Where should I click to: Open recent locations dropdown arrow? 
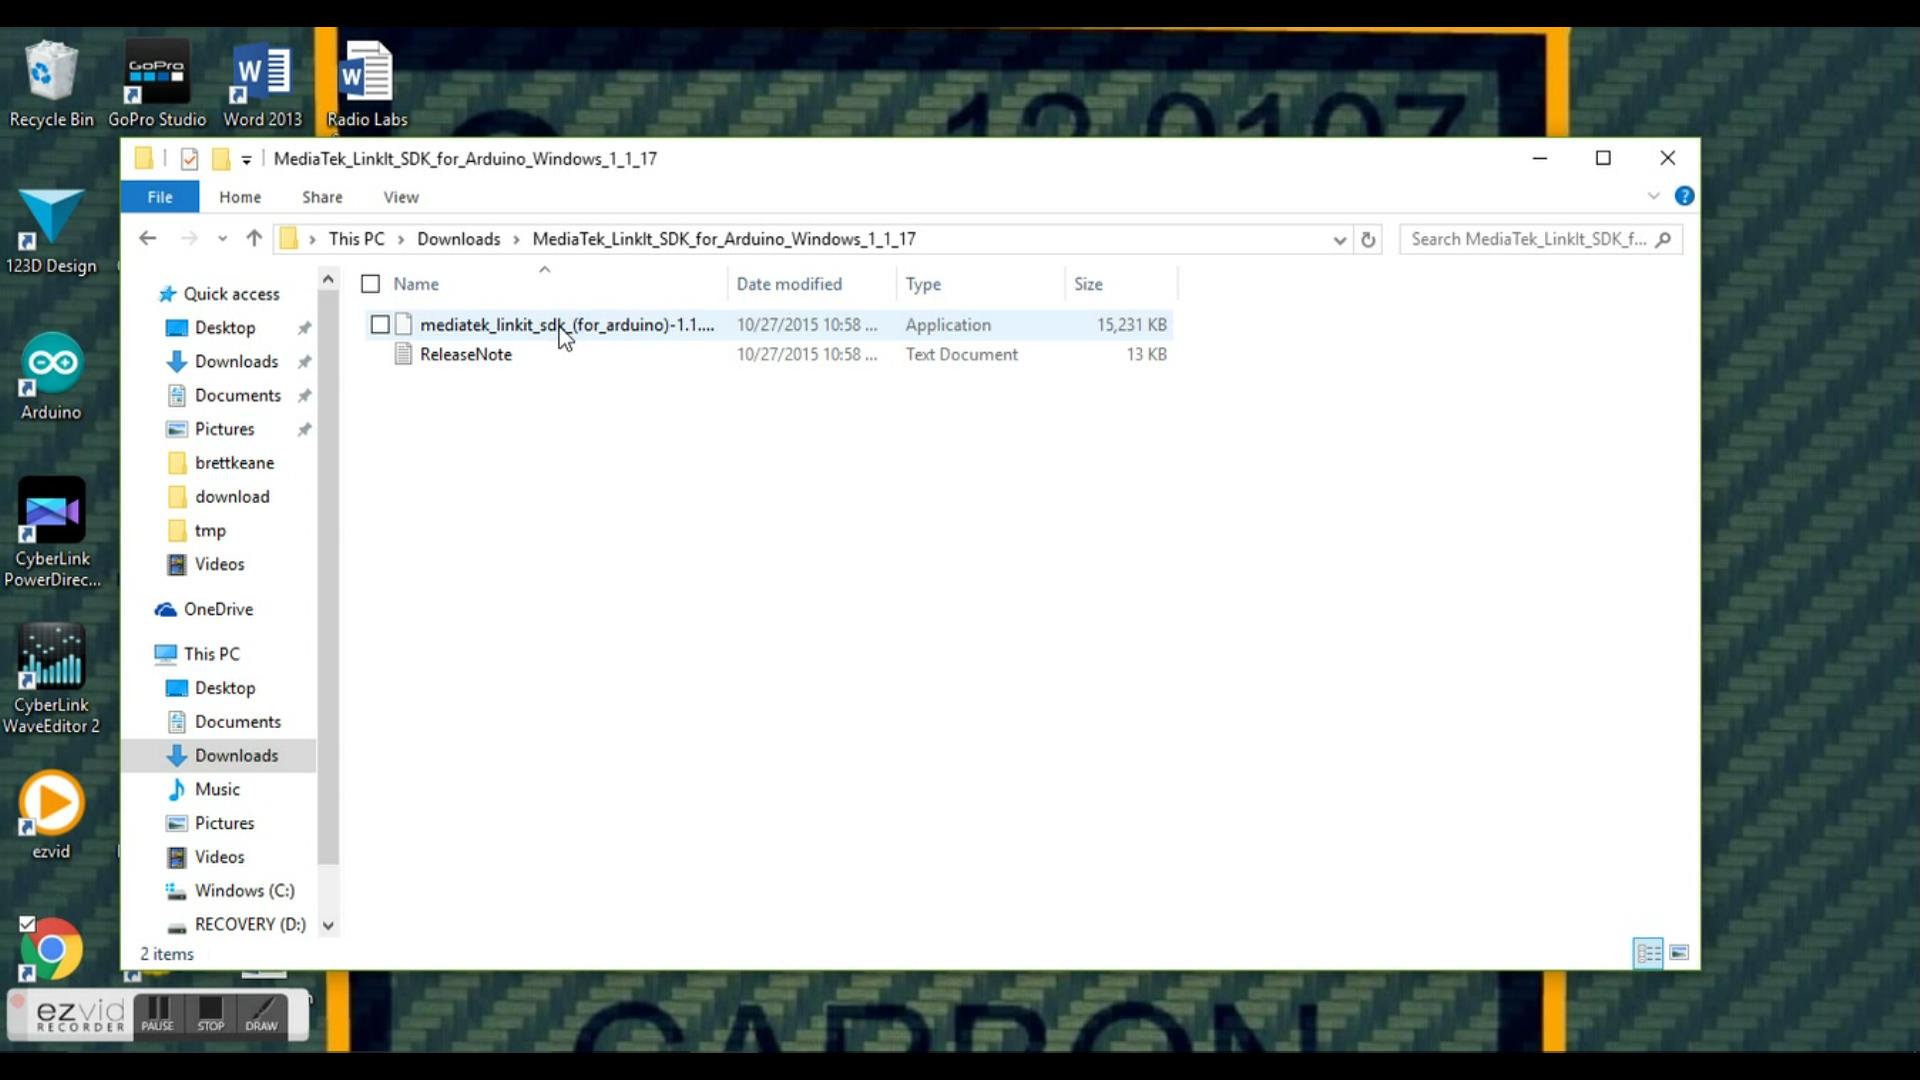click(x=222, y=239)
